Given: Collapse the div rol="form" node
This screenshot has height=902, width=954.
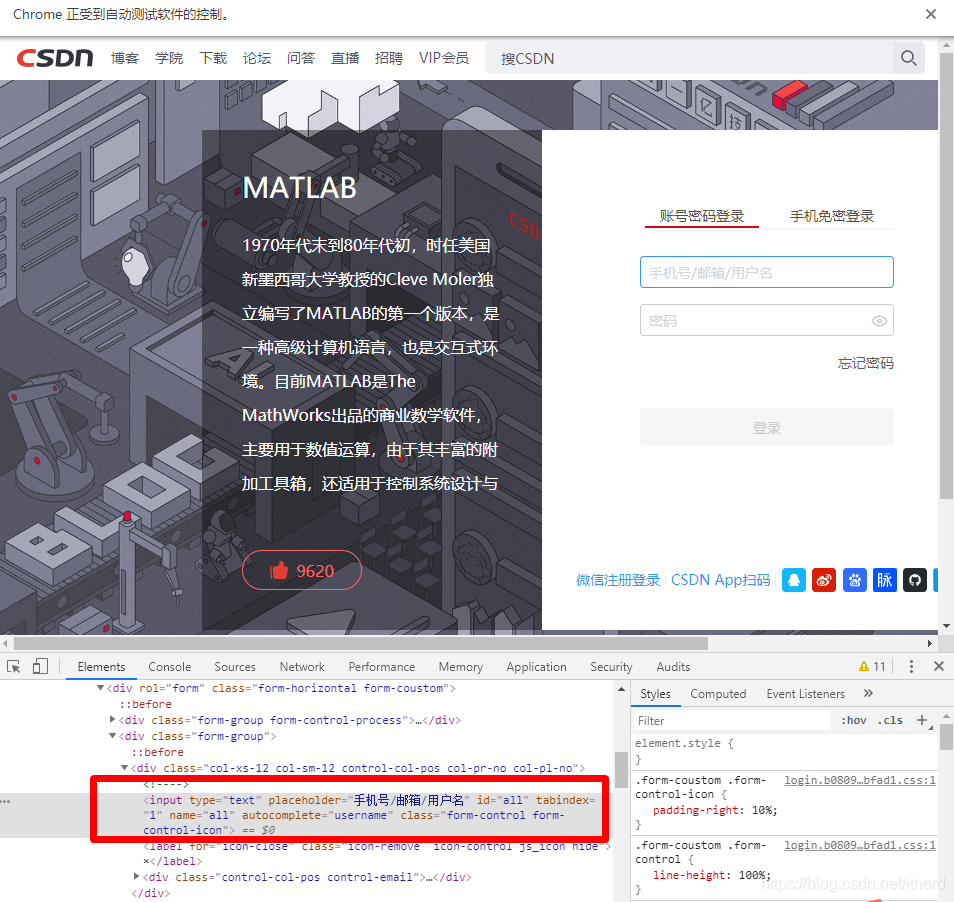Looking at the screenshot, I should coord(100,688).
